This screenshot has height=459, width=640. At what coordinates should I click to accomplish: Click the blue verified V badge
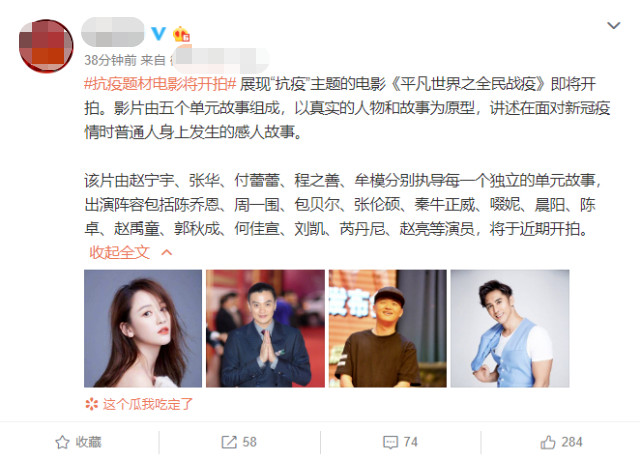pyautogui.click(x=158, y=33)
